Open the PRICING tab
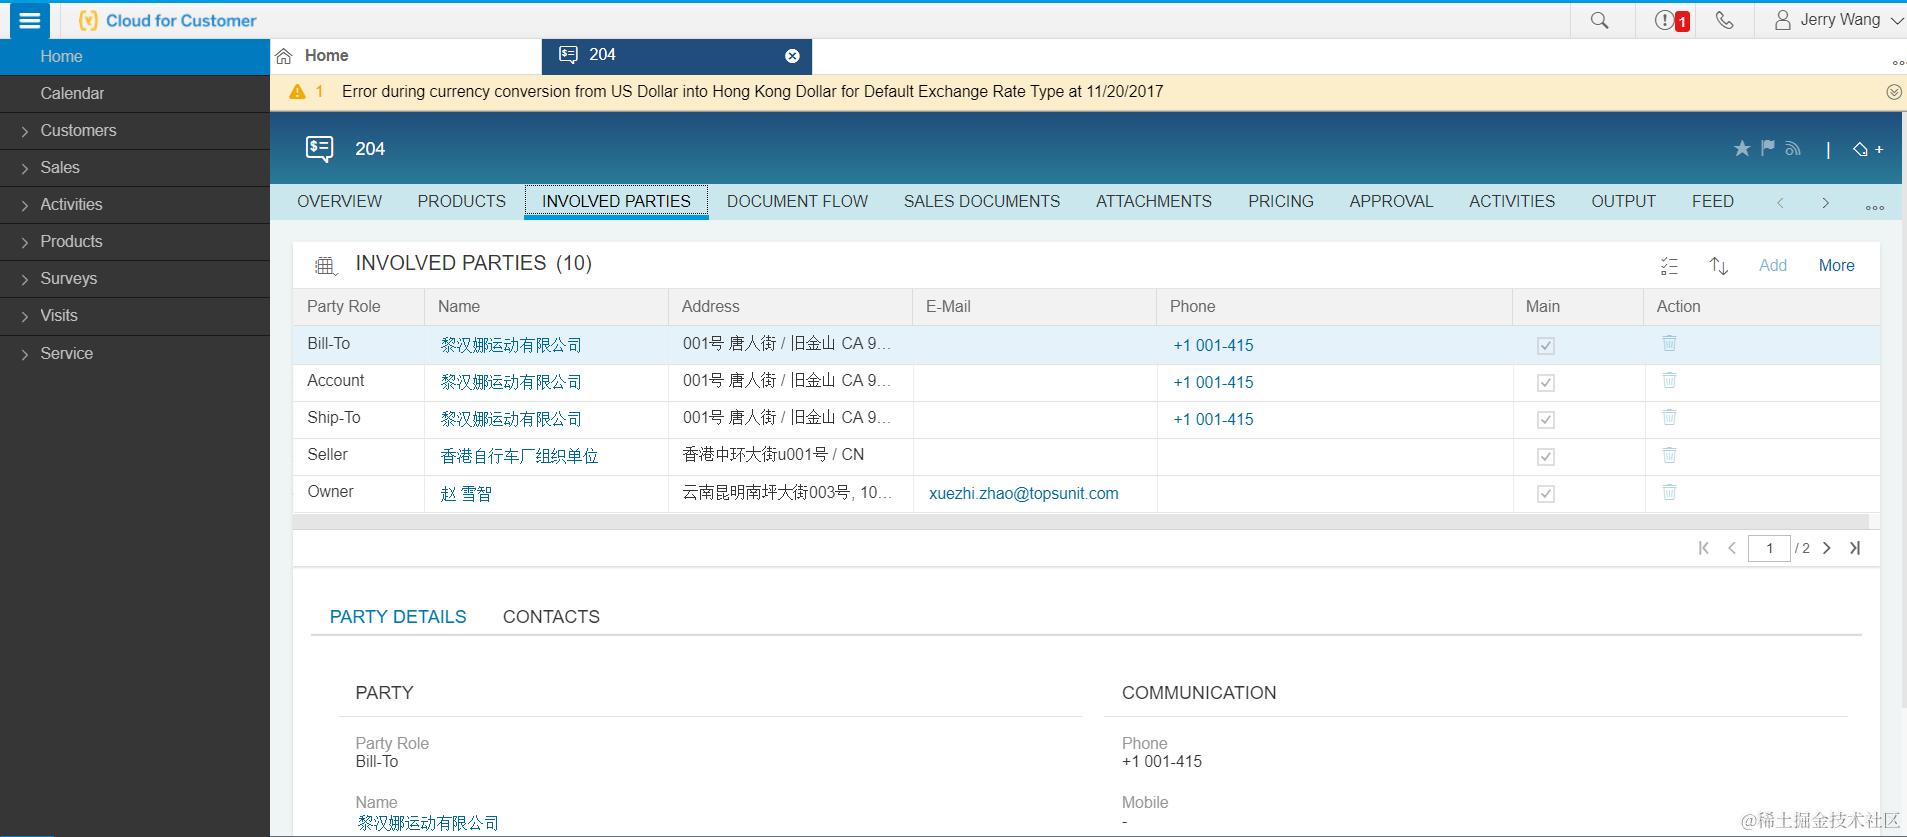 [1280, 201]
